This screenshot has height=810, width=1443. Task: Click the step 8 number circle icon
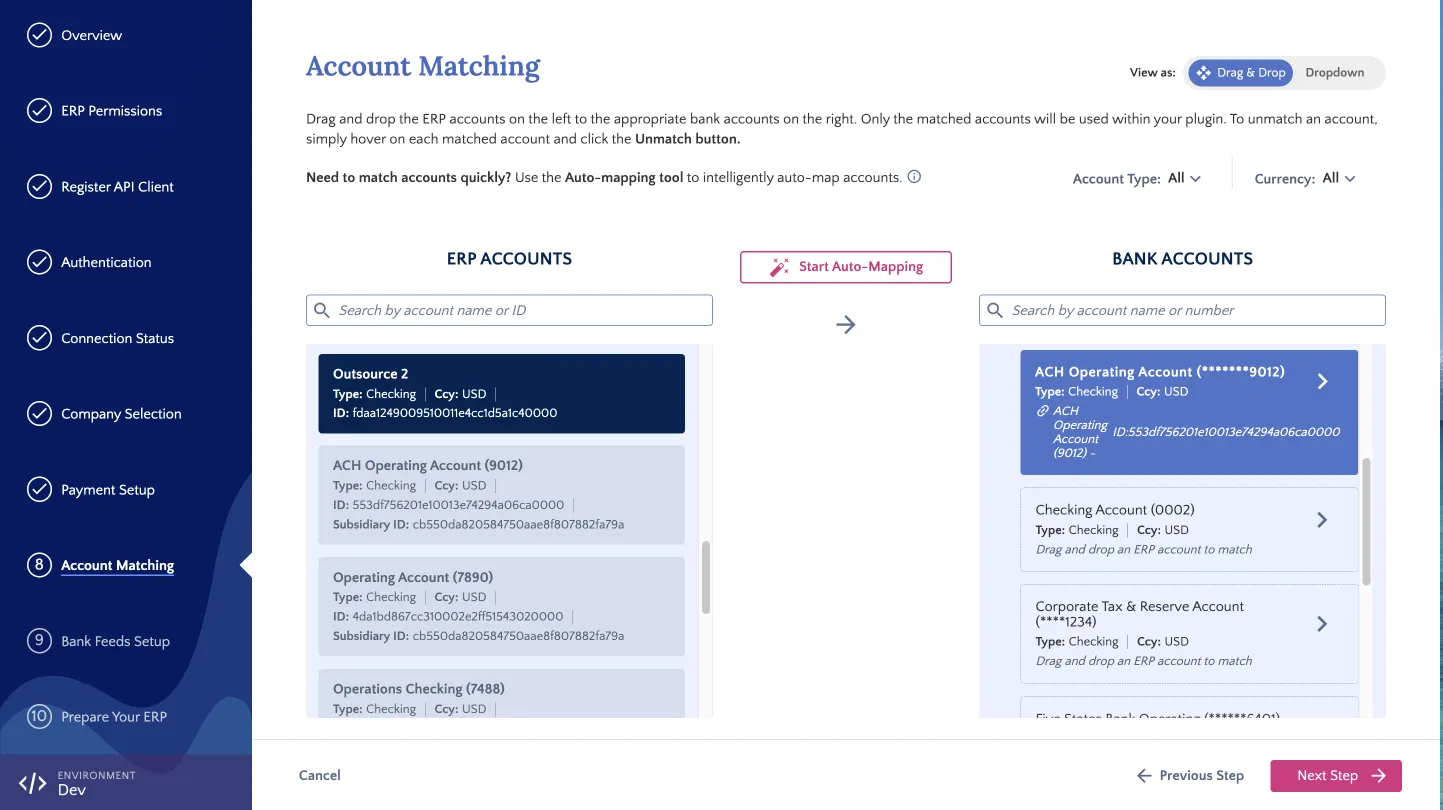click(x=39, y=566)
